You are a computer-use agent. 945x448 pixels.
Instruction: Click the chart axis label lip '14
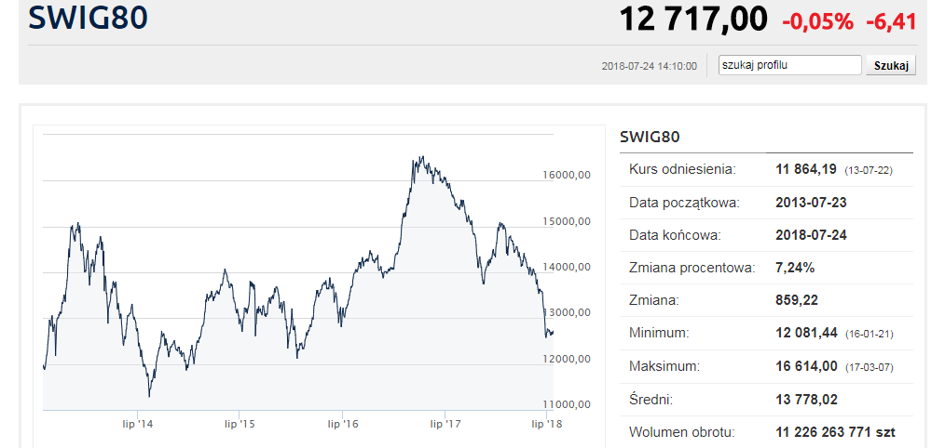click(138, 424)
